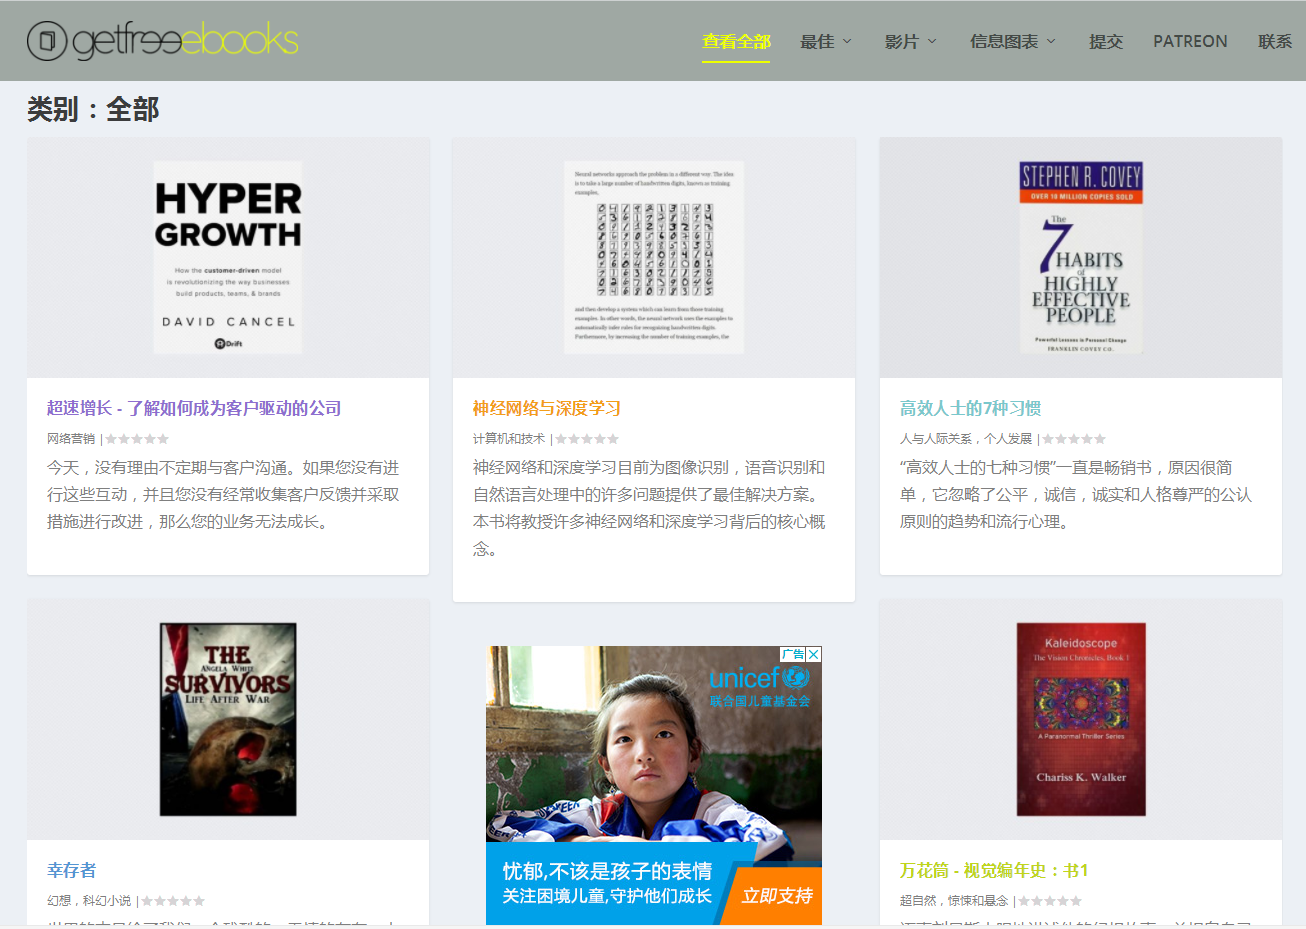The height and width of the screenshot is (929, 1306).
Task: Open the 神经网络与深度学习 title link
Action: 547,408
